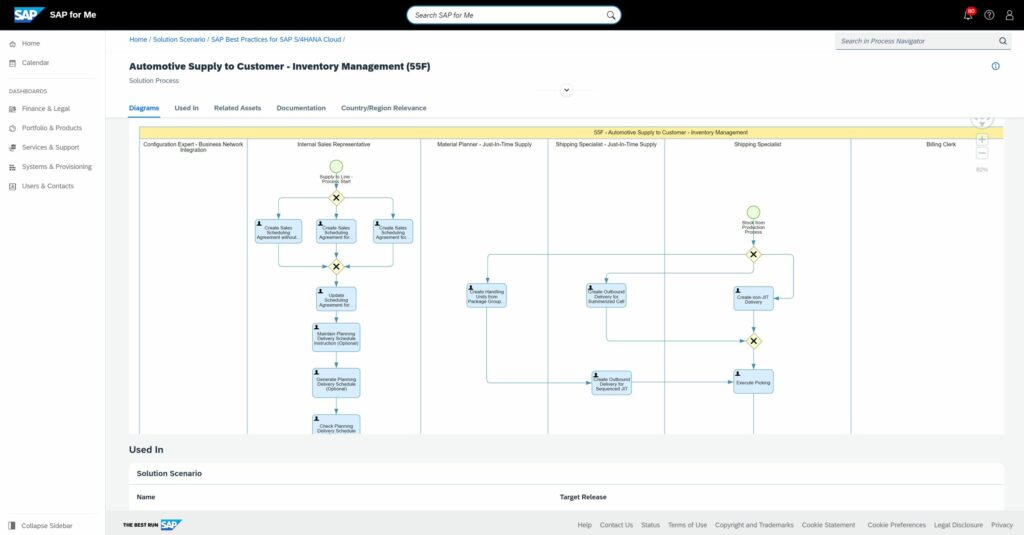Open Contact Us footer link
The height and width of the screenshot is (535, 1024).
point(616,525)
